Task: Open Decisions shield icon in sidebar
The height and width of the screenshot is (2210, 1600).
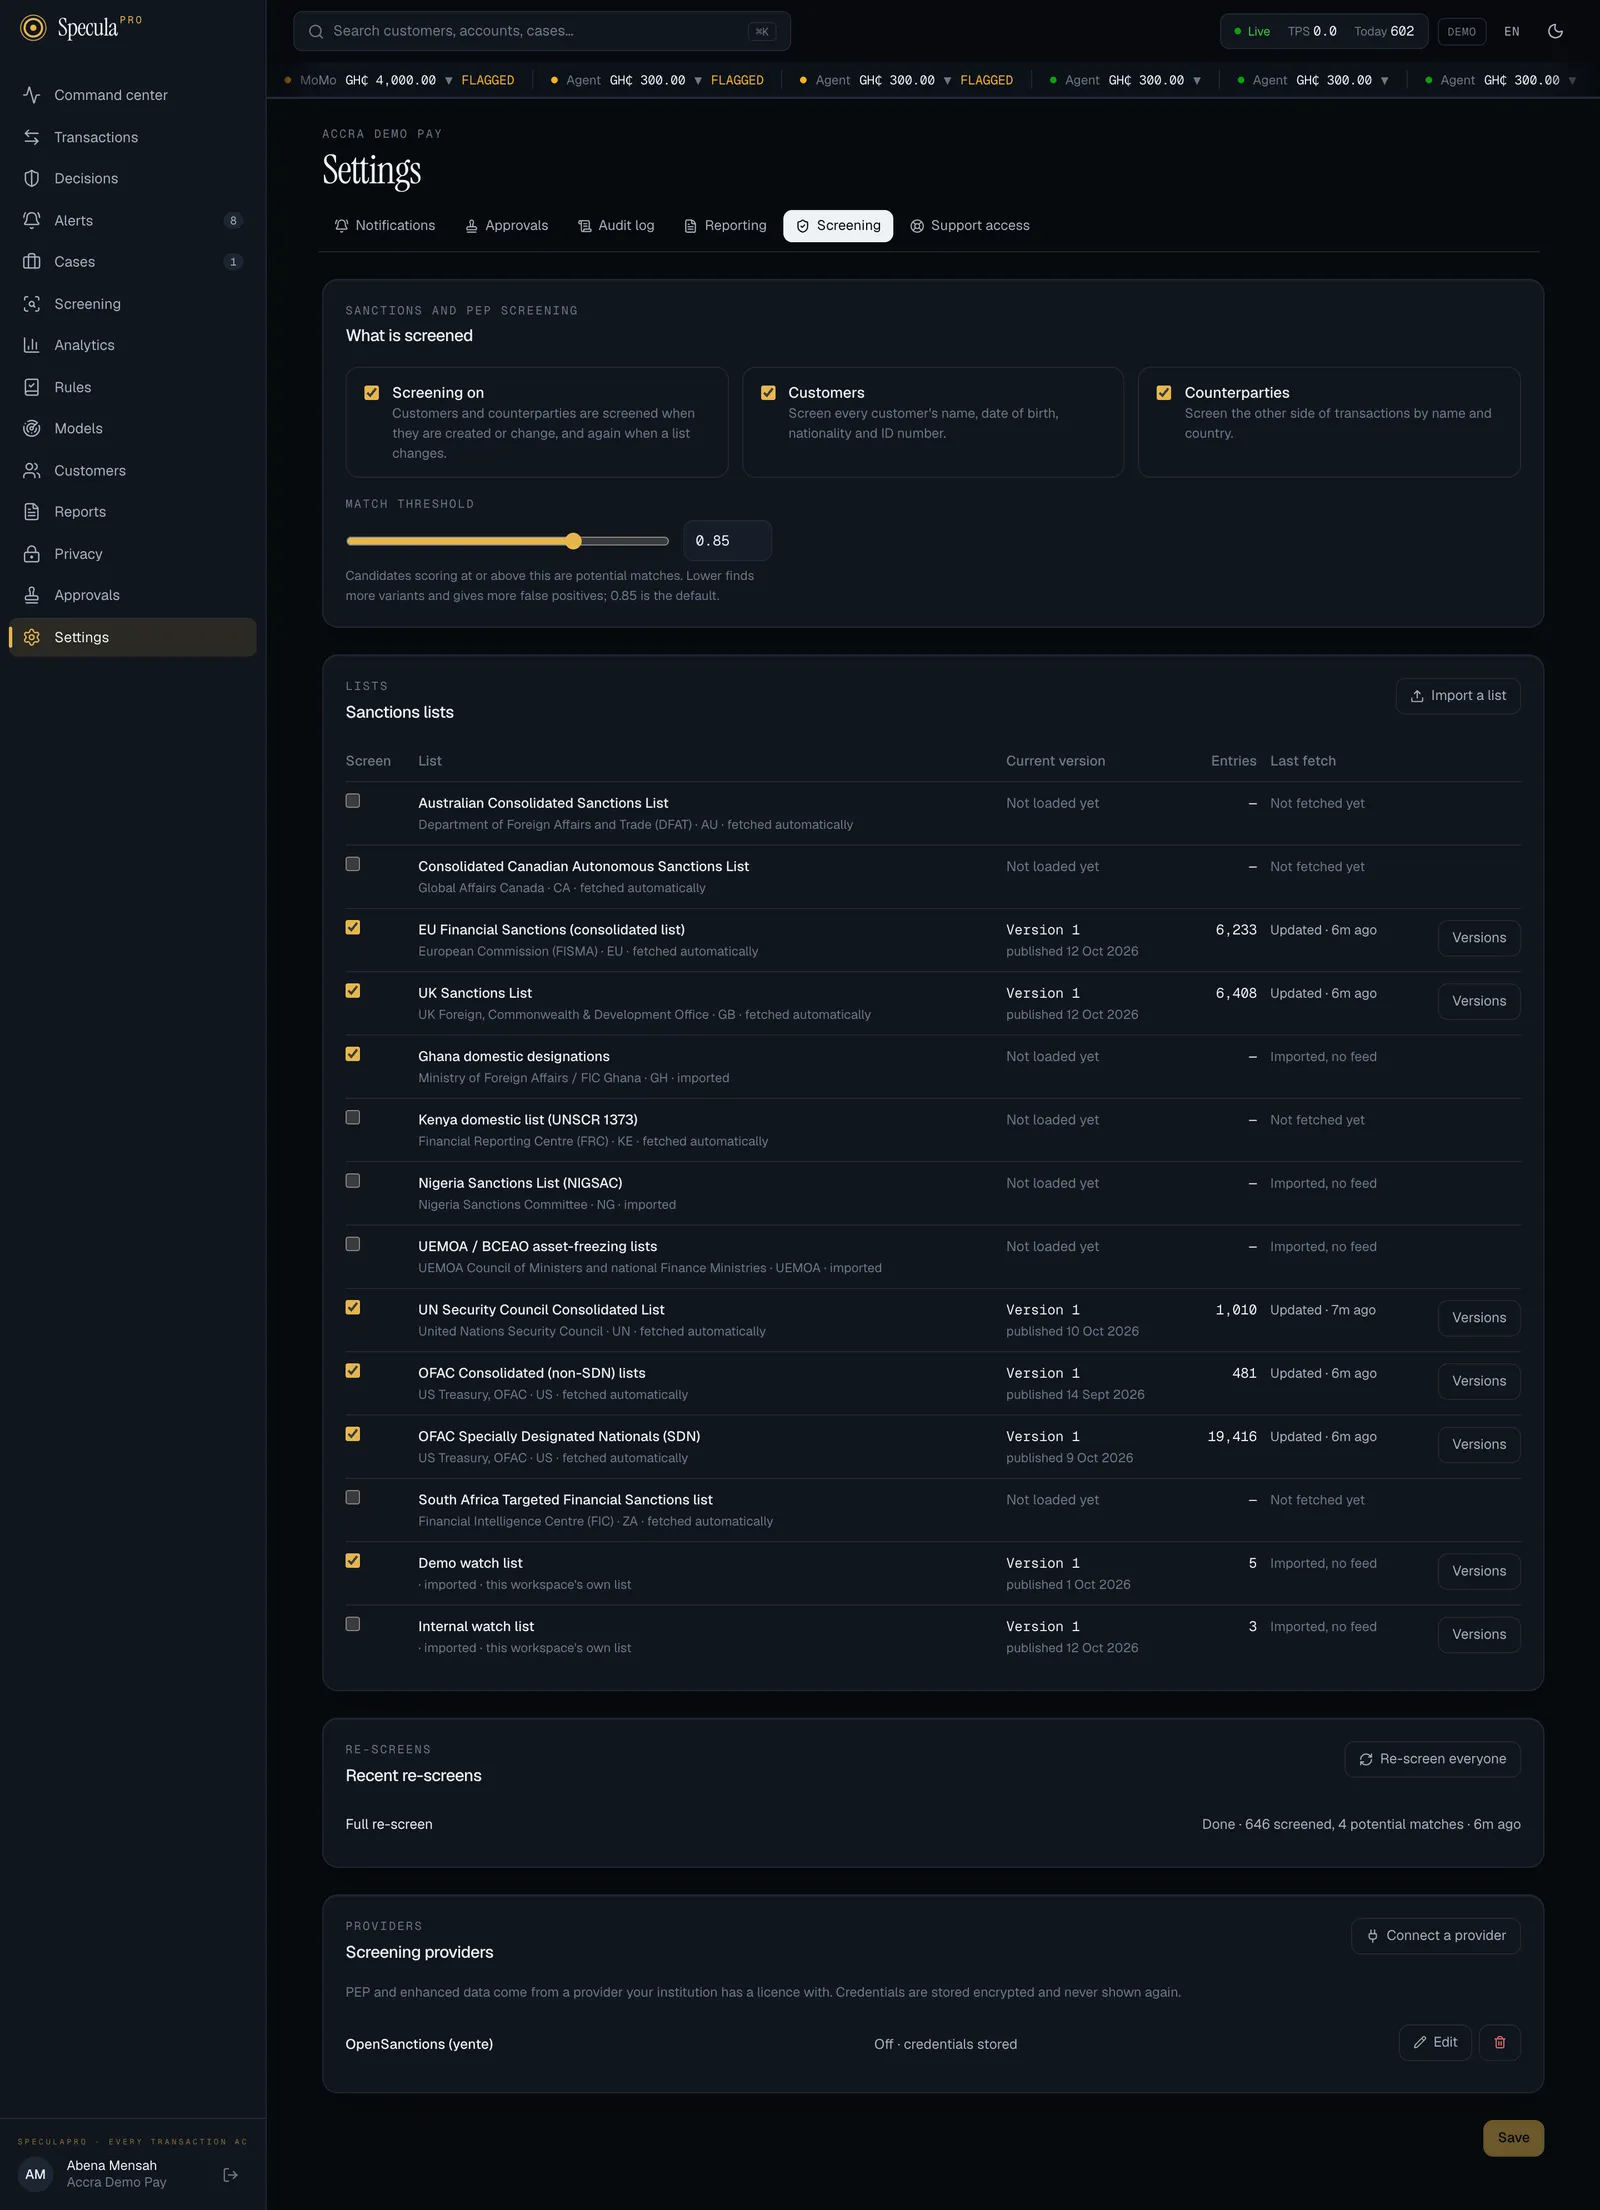Action: coord(32,178)
